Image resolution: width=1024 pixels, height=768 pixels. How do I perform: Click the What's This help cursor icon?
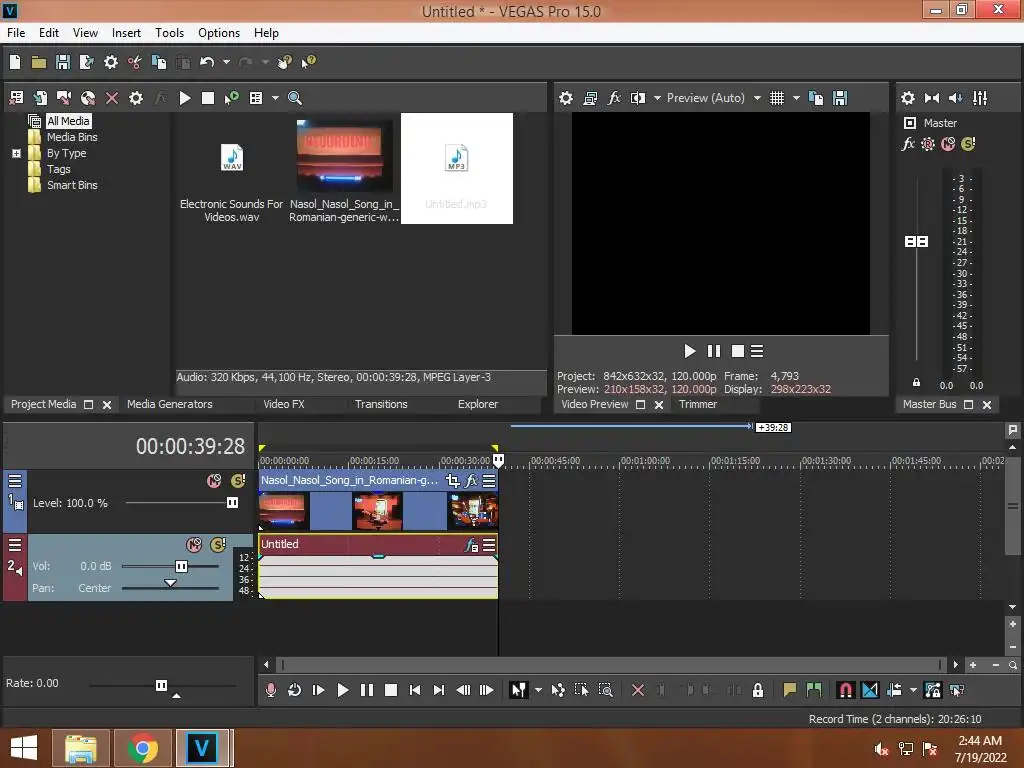pos(308,62)
